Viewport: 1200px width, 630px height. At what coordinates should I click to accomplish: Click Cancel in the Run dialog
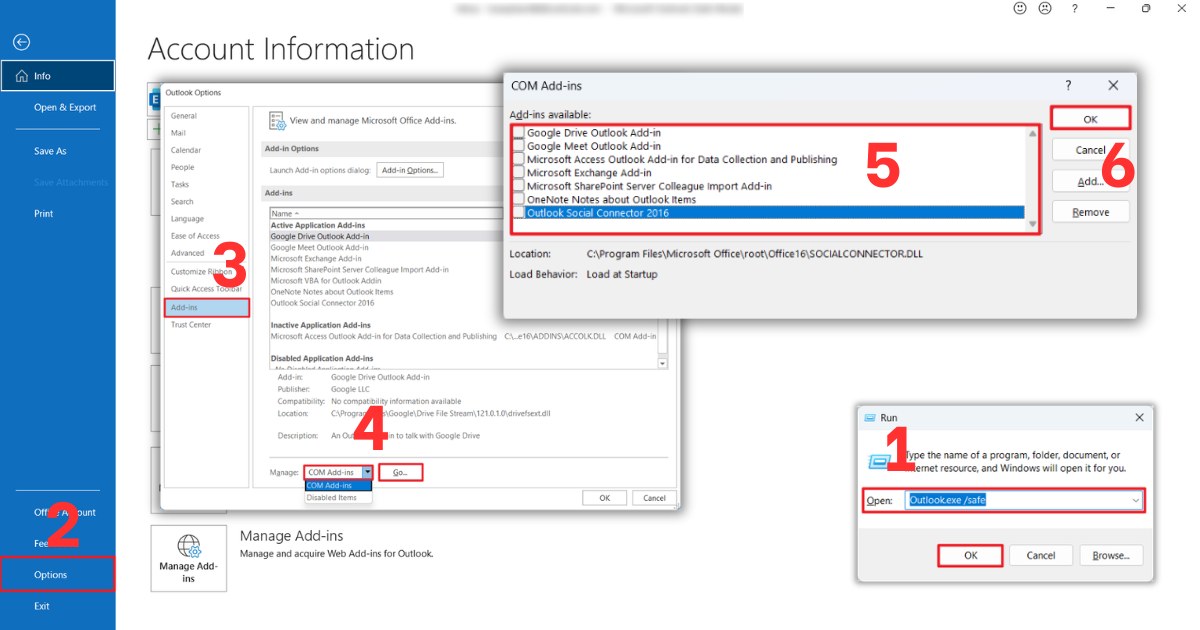(1041, 555)
